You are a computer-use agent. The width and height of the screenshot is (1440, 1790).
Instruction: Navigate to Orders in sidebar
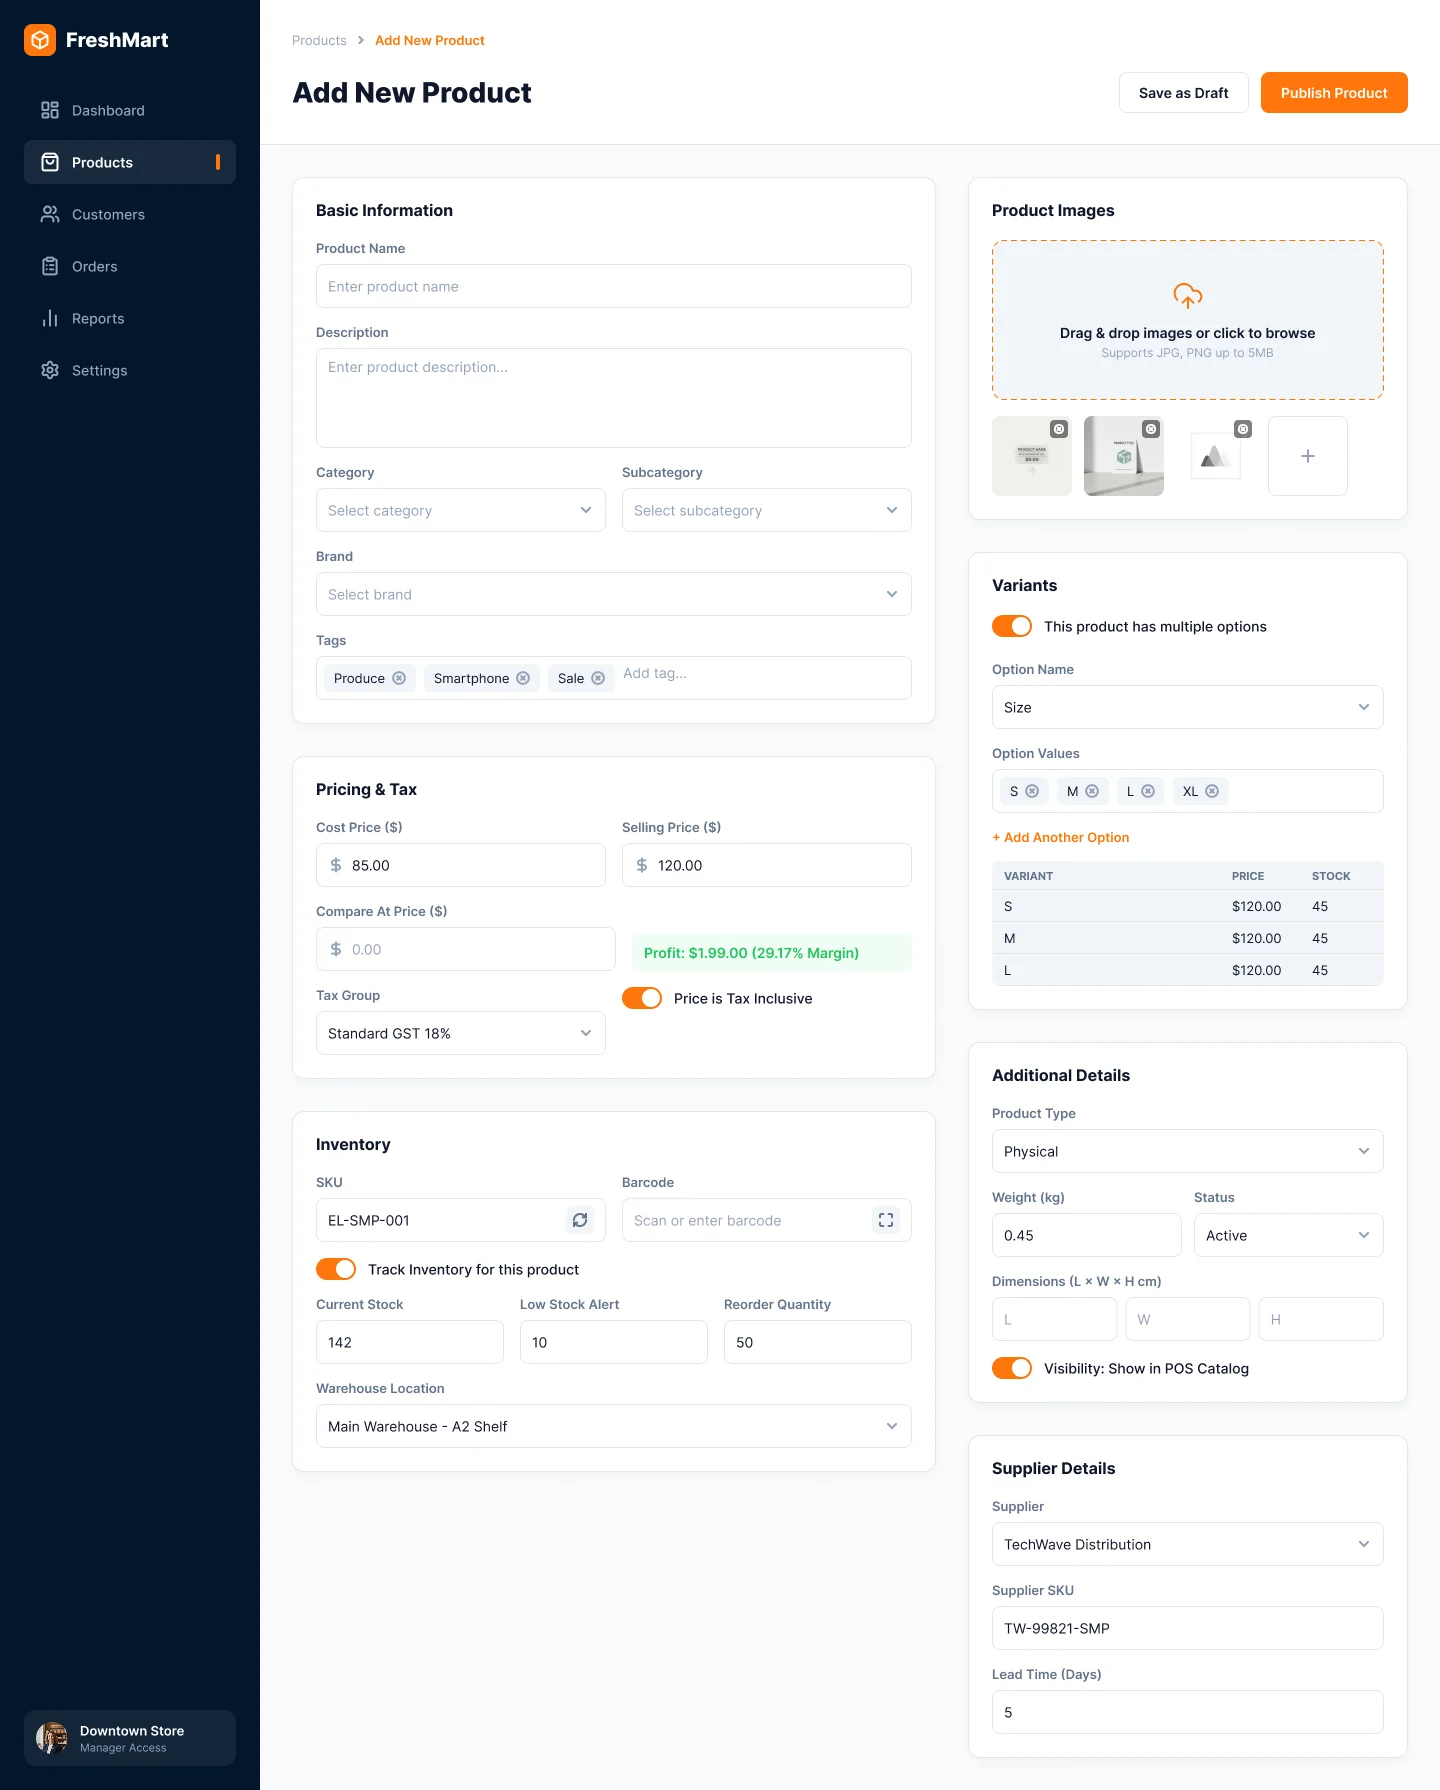coord(130,266)
